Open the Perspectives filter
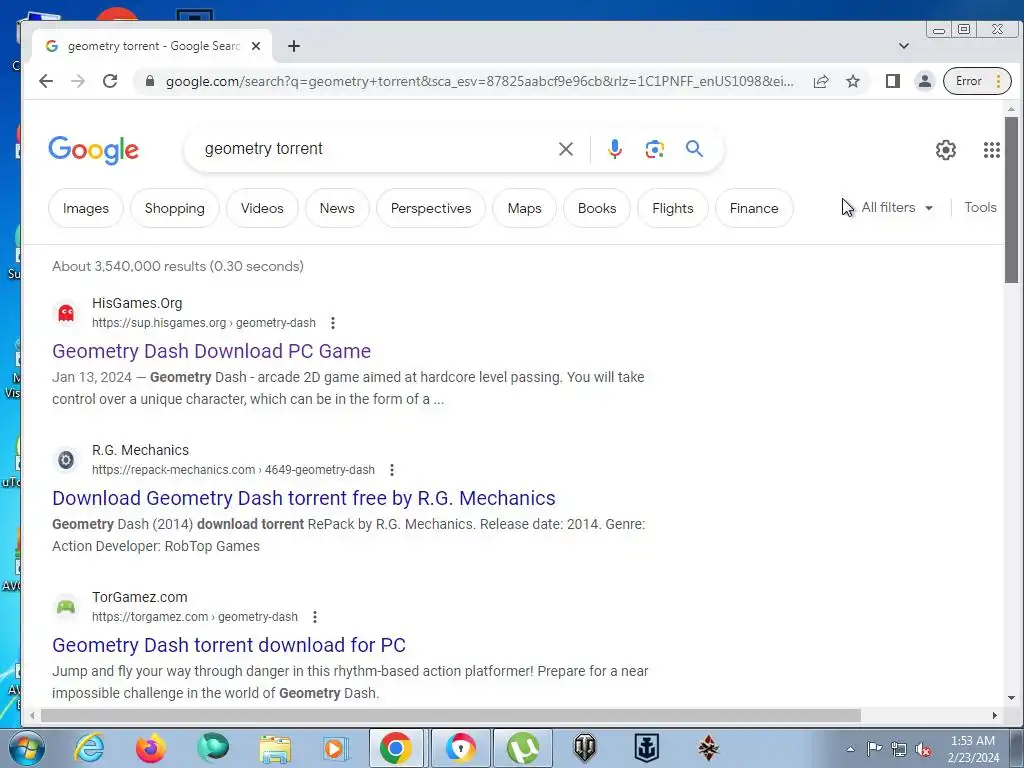The width and height of the screenshot is (1024, 768). click(x=431, y=208)
